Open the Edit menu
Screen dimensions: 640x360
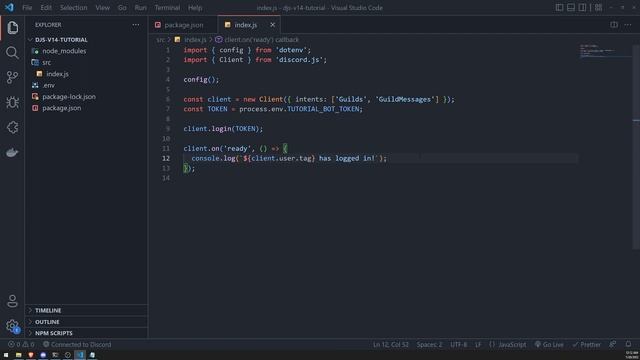(x=46, y=7)
